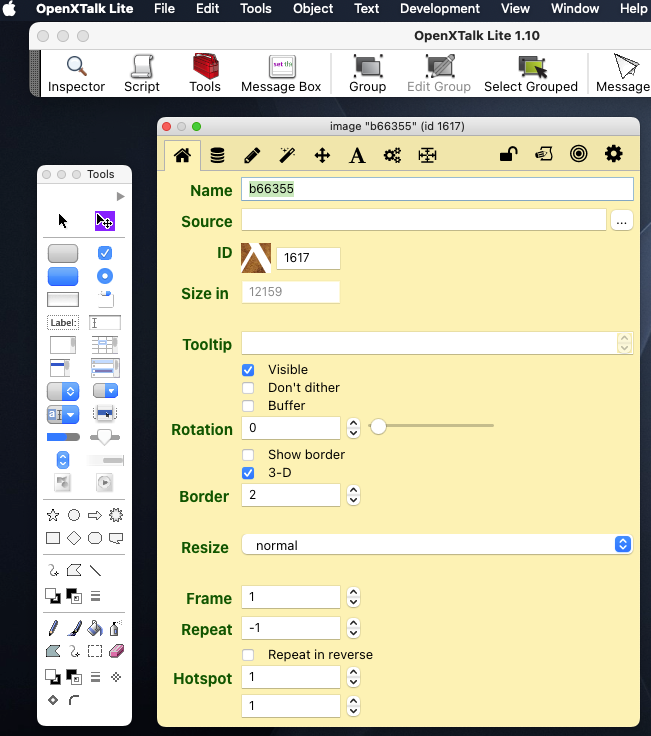Open the Resize dropdown showing normal
Screen dimensions: 651x736
click(x=437, y=545)
